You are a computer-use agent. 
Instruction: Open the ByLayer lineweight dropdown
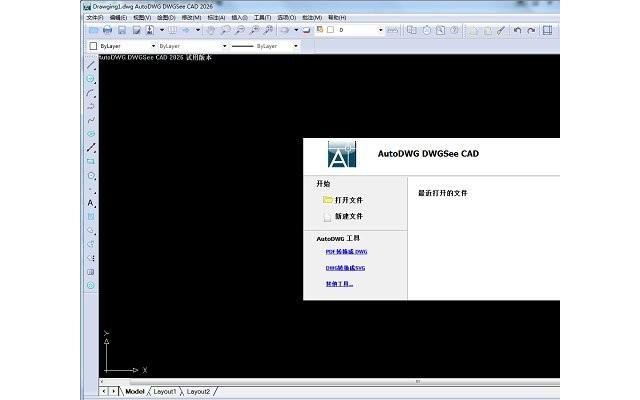(x=296, y=46)
